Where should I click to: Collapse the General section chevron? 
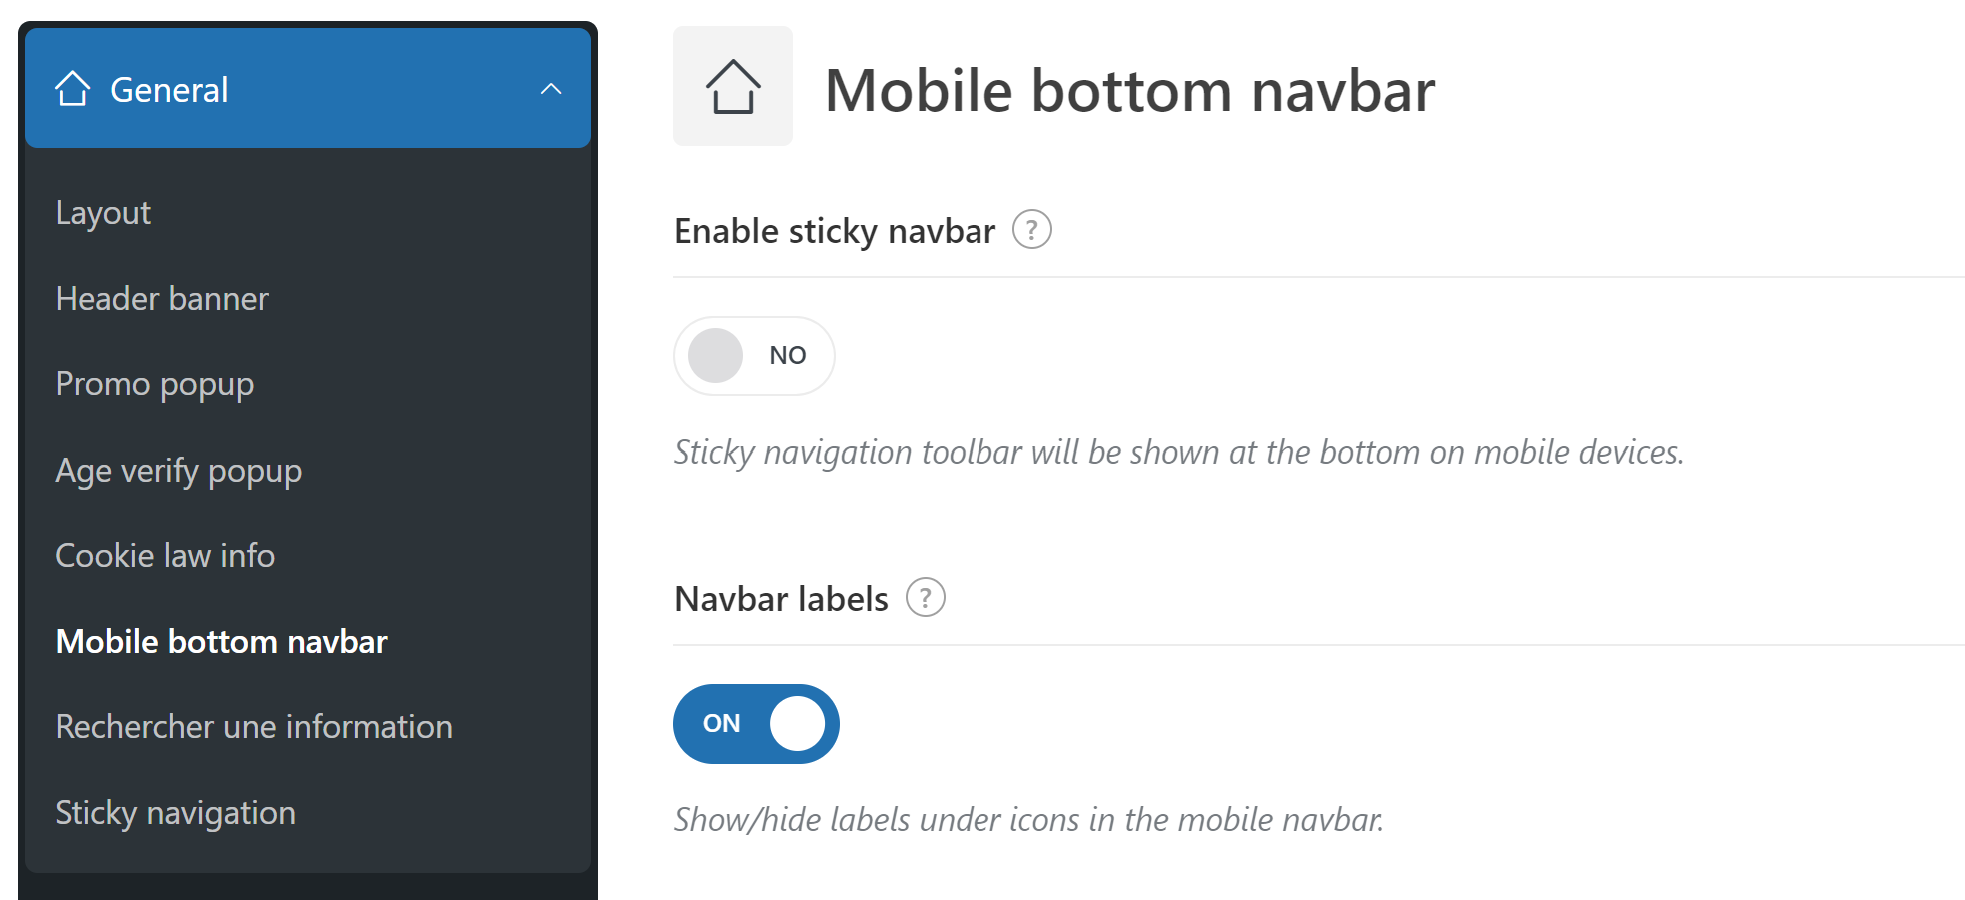point(551,89)
